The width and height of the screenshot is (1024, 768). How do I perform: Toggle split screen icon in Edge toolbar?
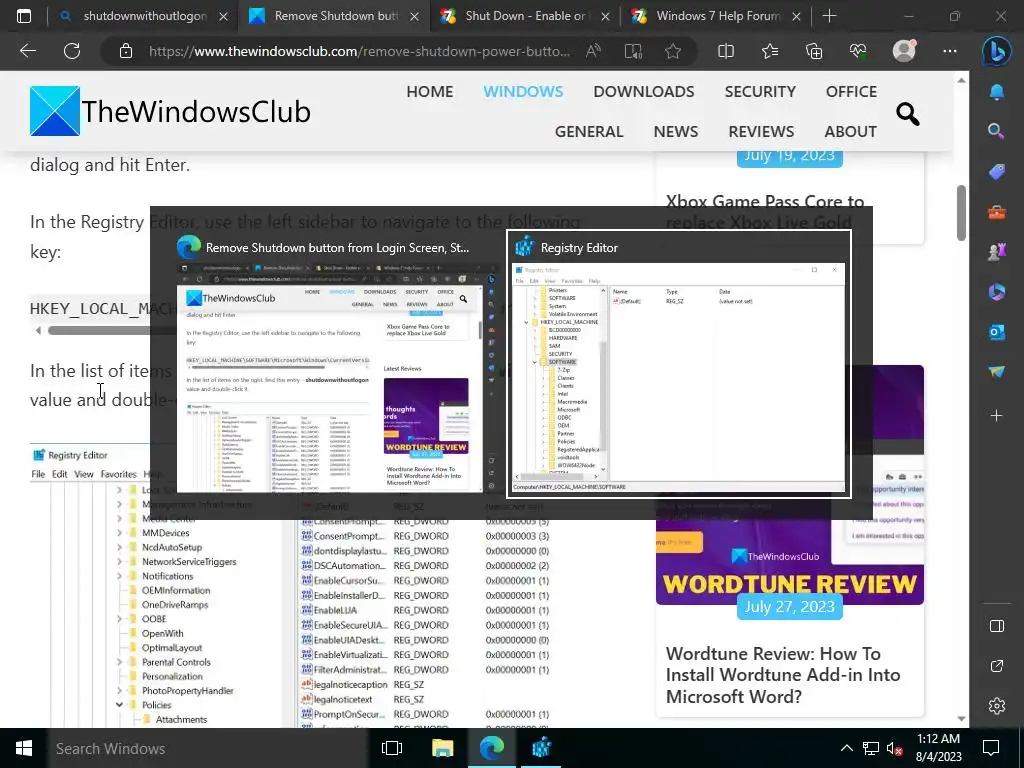tap(726, 51)
